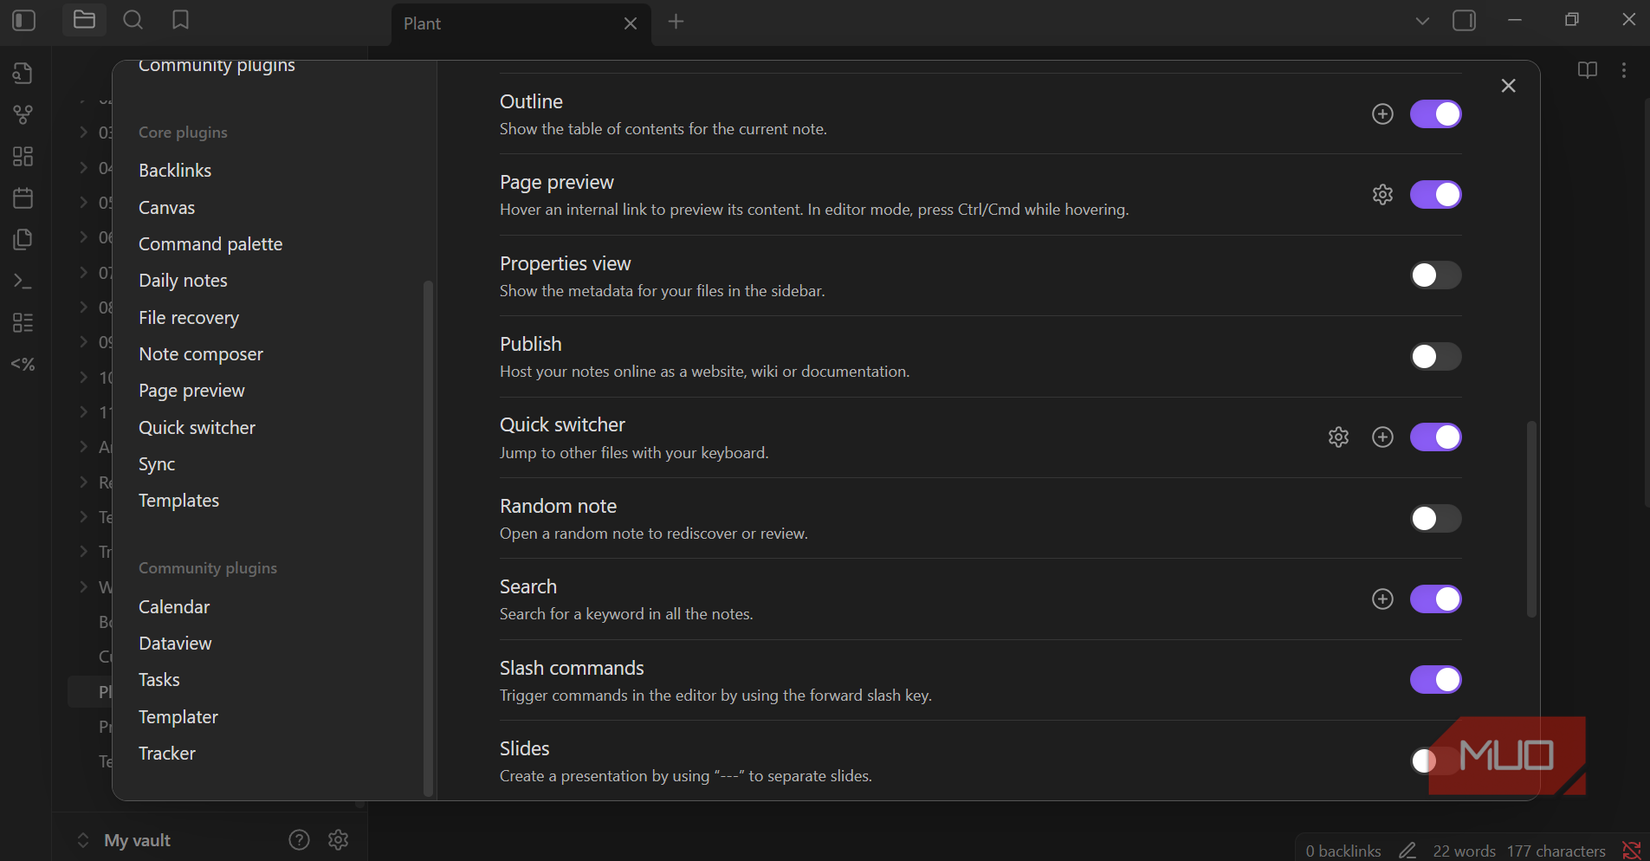
Task: Open the tab list dropdown arrow
Action: click(x=1422, y=21)
